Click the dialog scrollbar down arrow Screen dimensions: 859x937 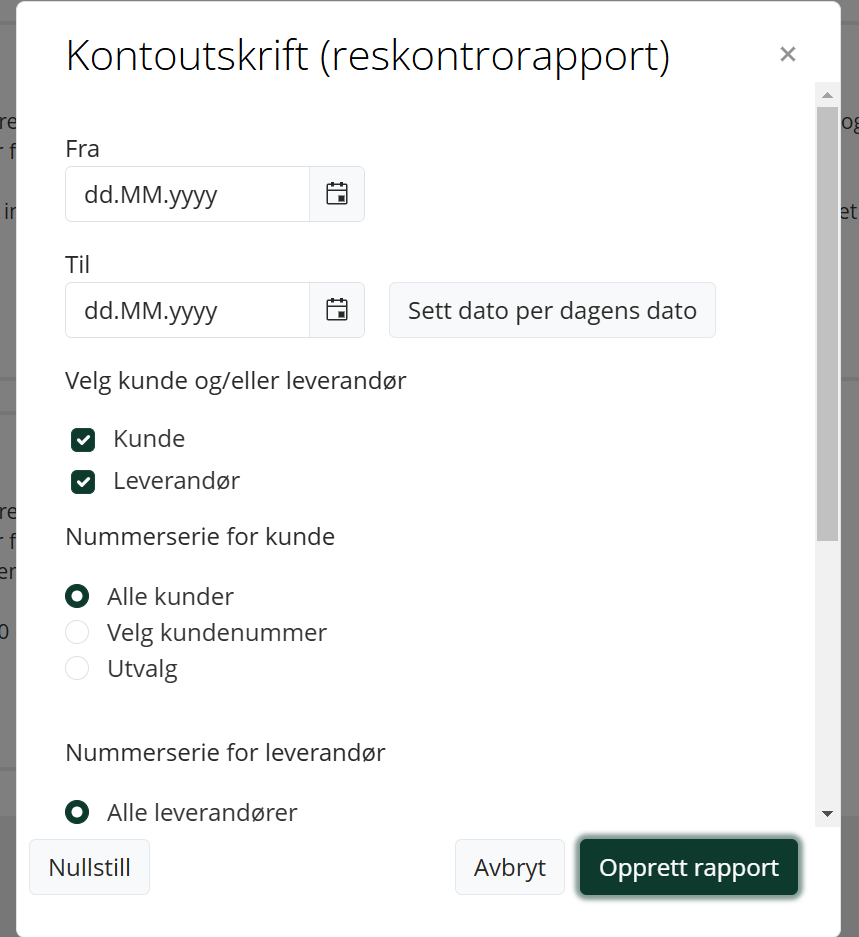827,814
